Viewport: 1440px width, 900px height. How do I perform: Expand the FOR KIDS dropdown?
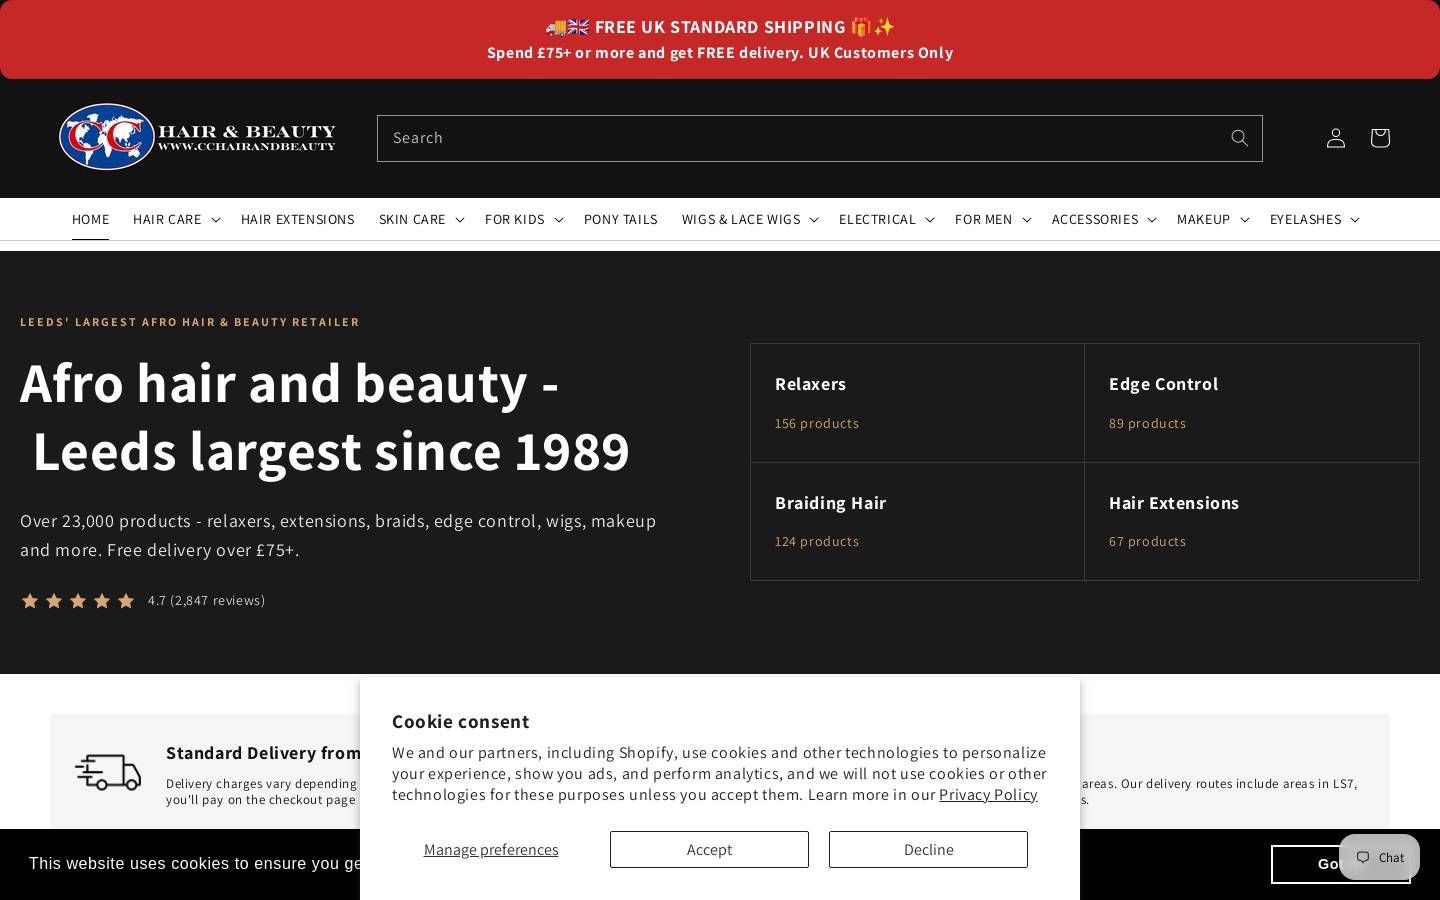coord(524,219)
